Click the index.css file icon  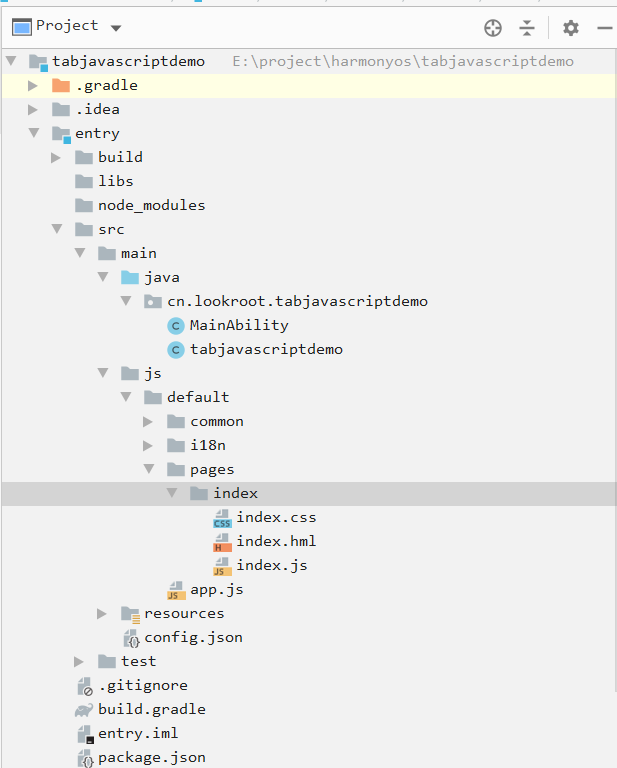pyautogui.click(x=222, y=518)
